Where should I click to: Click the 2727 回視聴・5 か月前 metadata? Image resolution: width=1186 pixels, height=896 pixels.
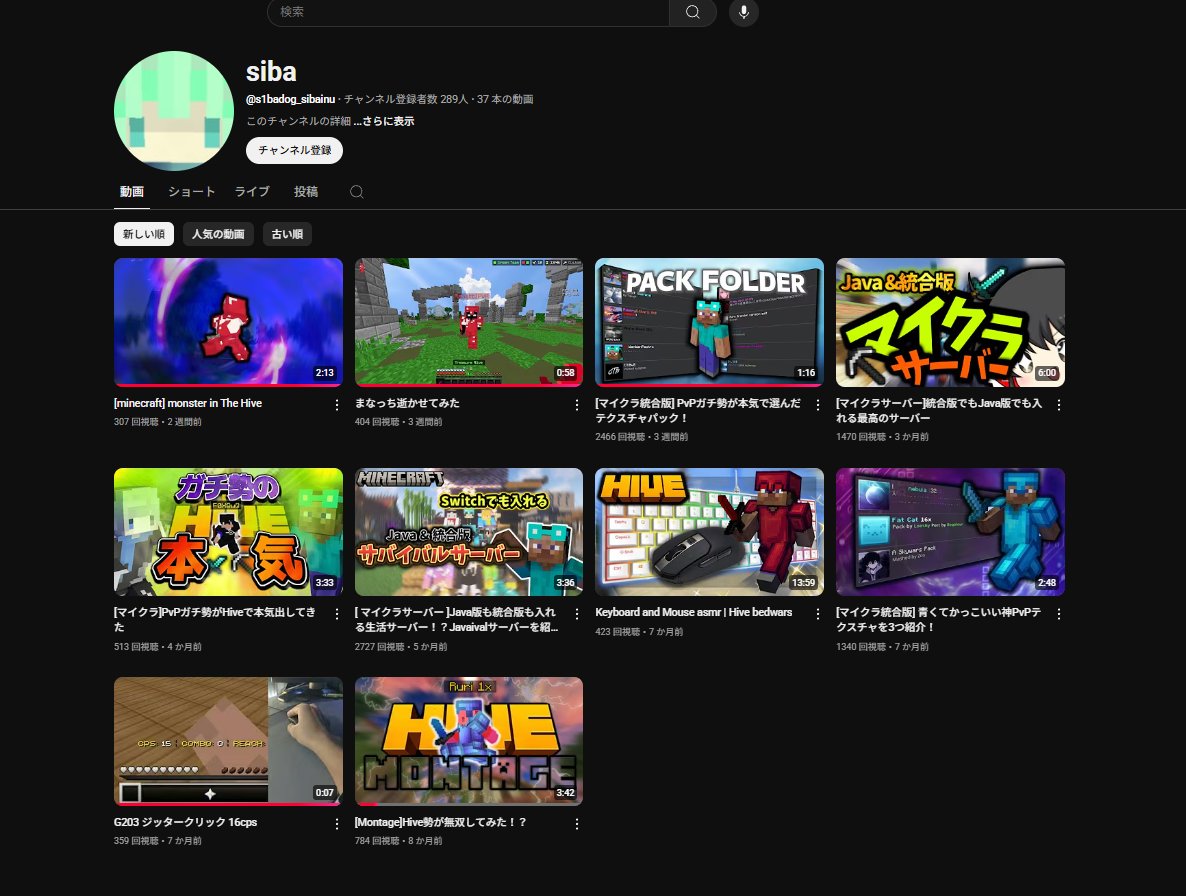pos(401,647)
